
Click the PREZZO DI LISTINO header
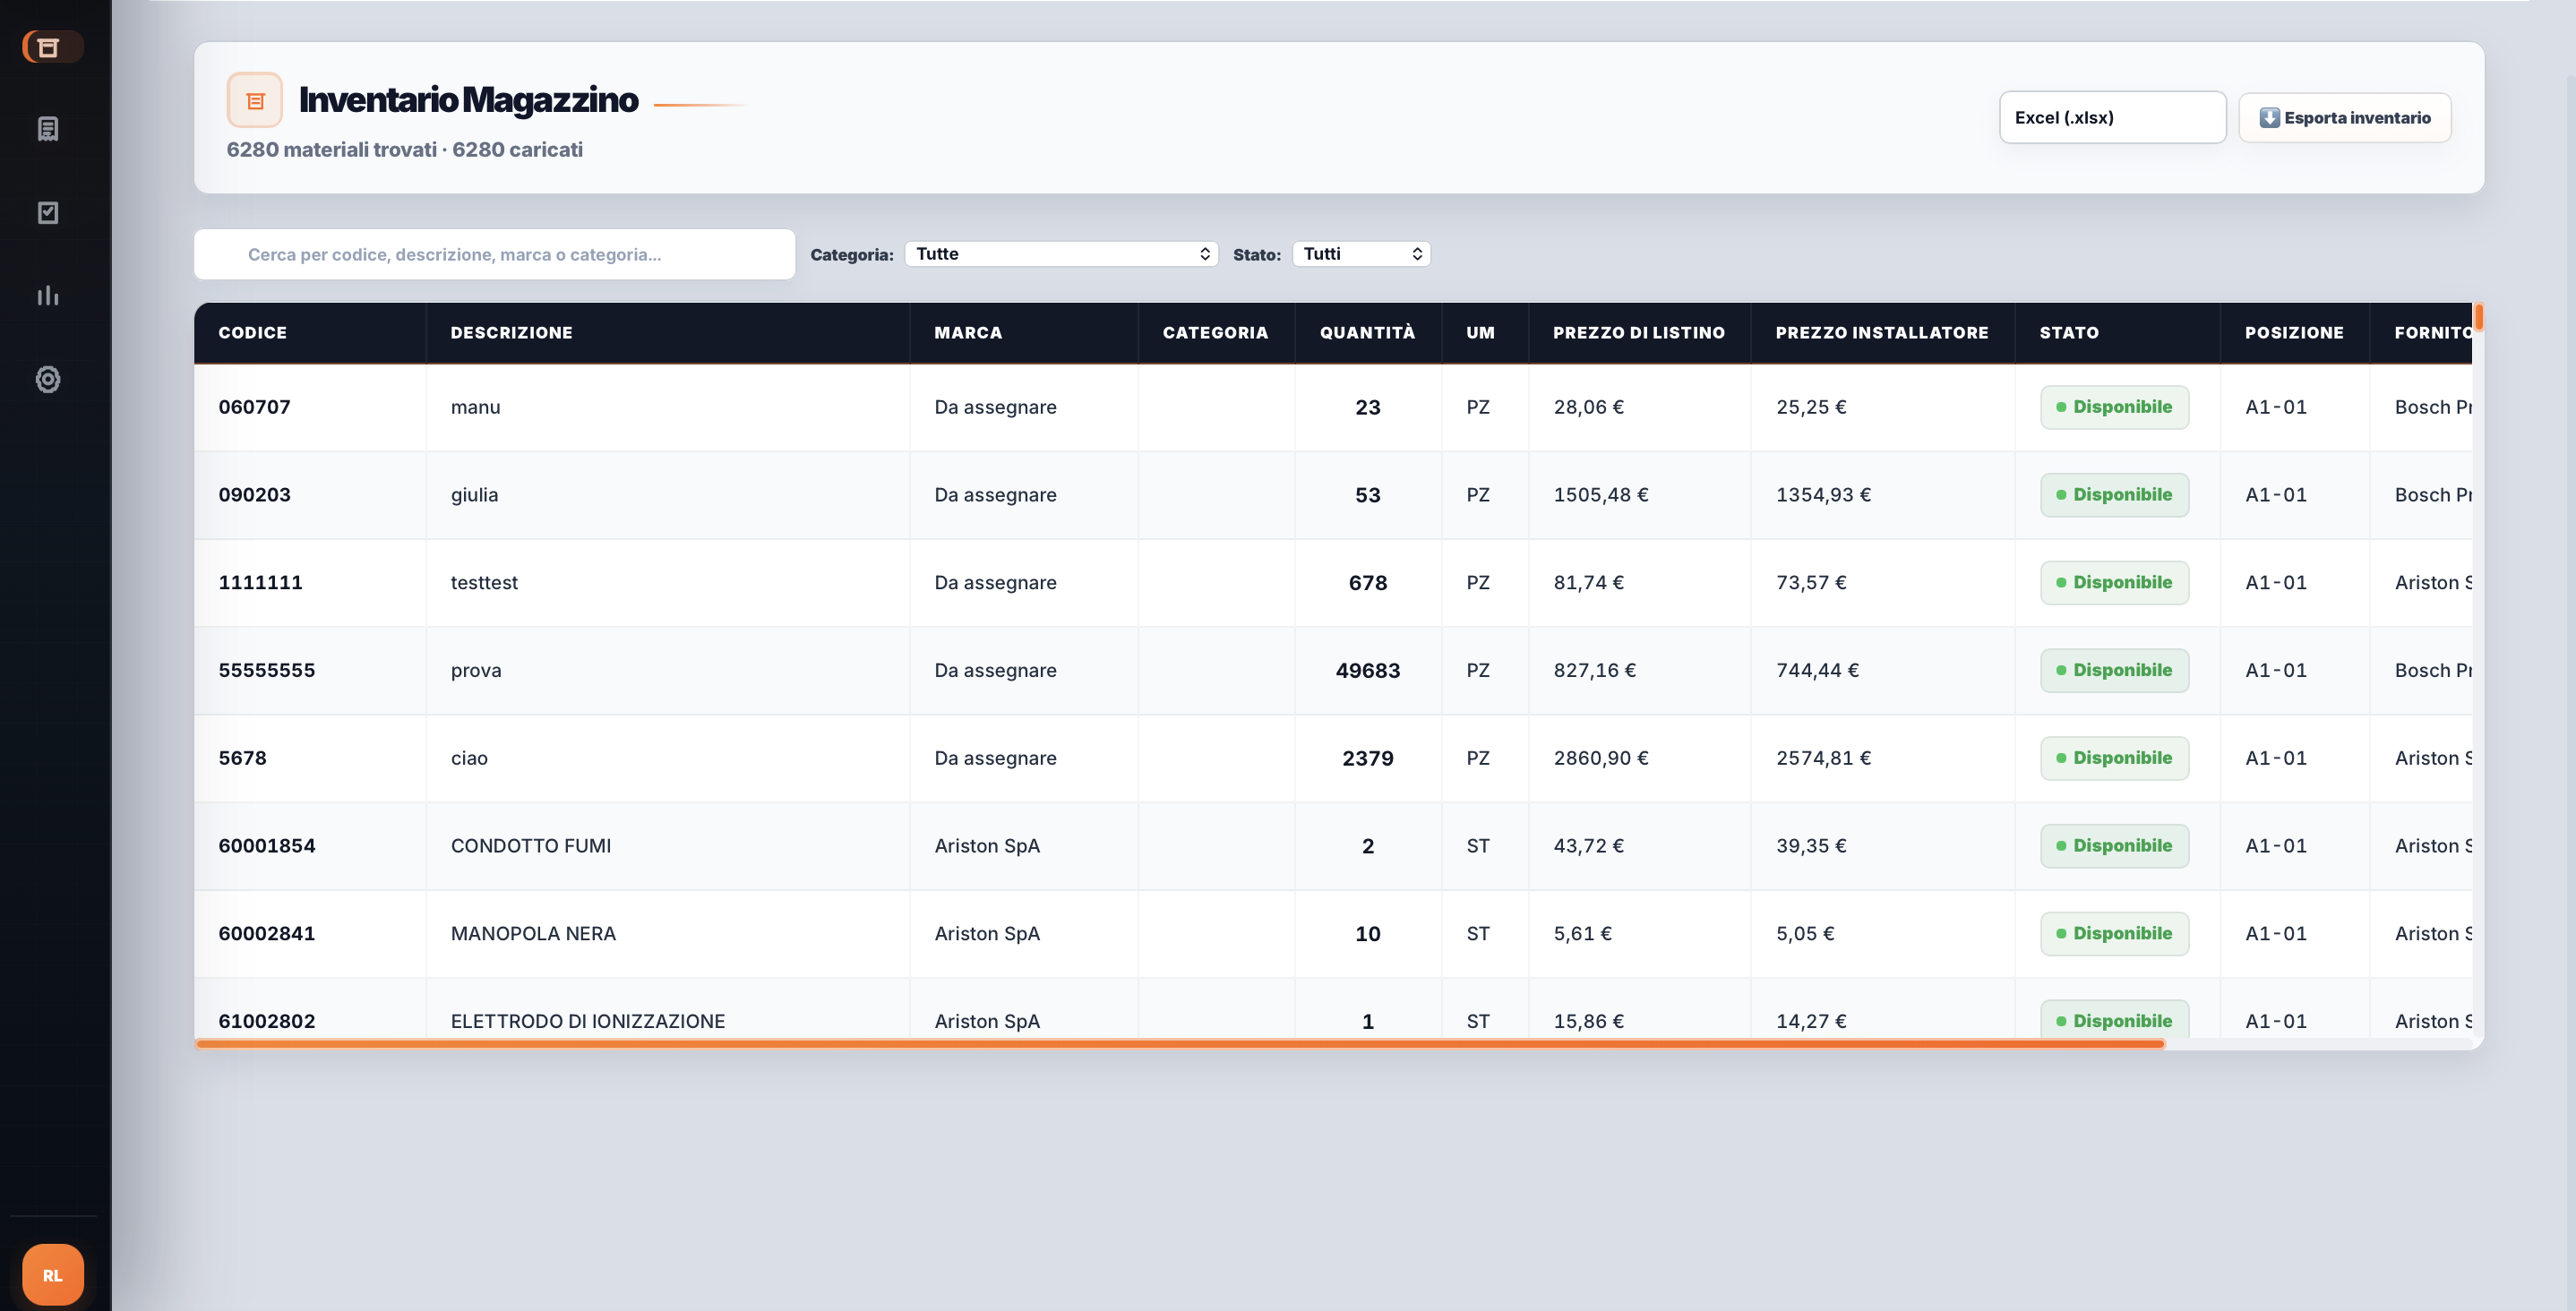coord(1638,332)
